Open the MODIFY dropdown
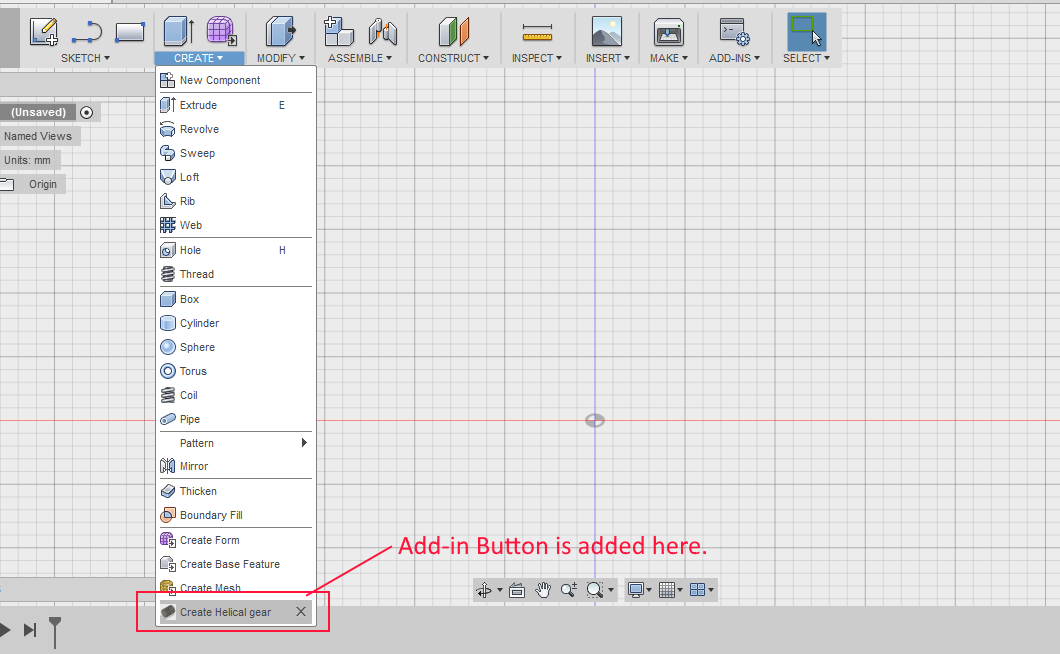The image size is (1060, 654). [281, 58]
